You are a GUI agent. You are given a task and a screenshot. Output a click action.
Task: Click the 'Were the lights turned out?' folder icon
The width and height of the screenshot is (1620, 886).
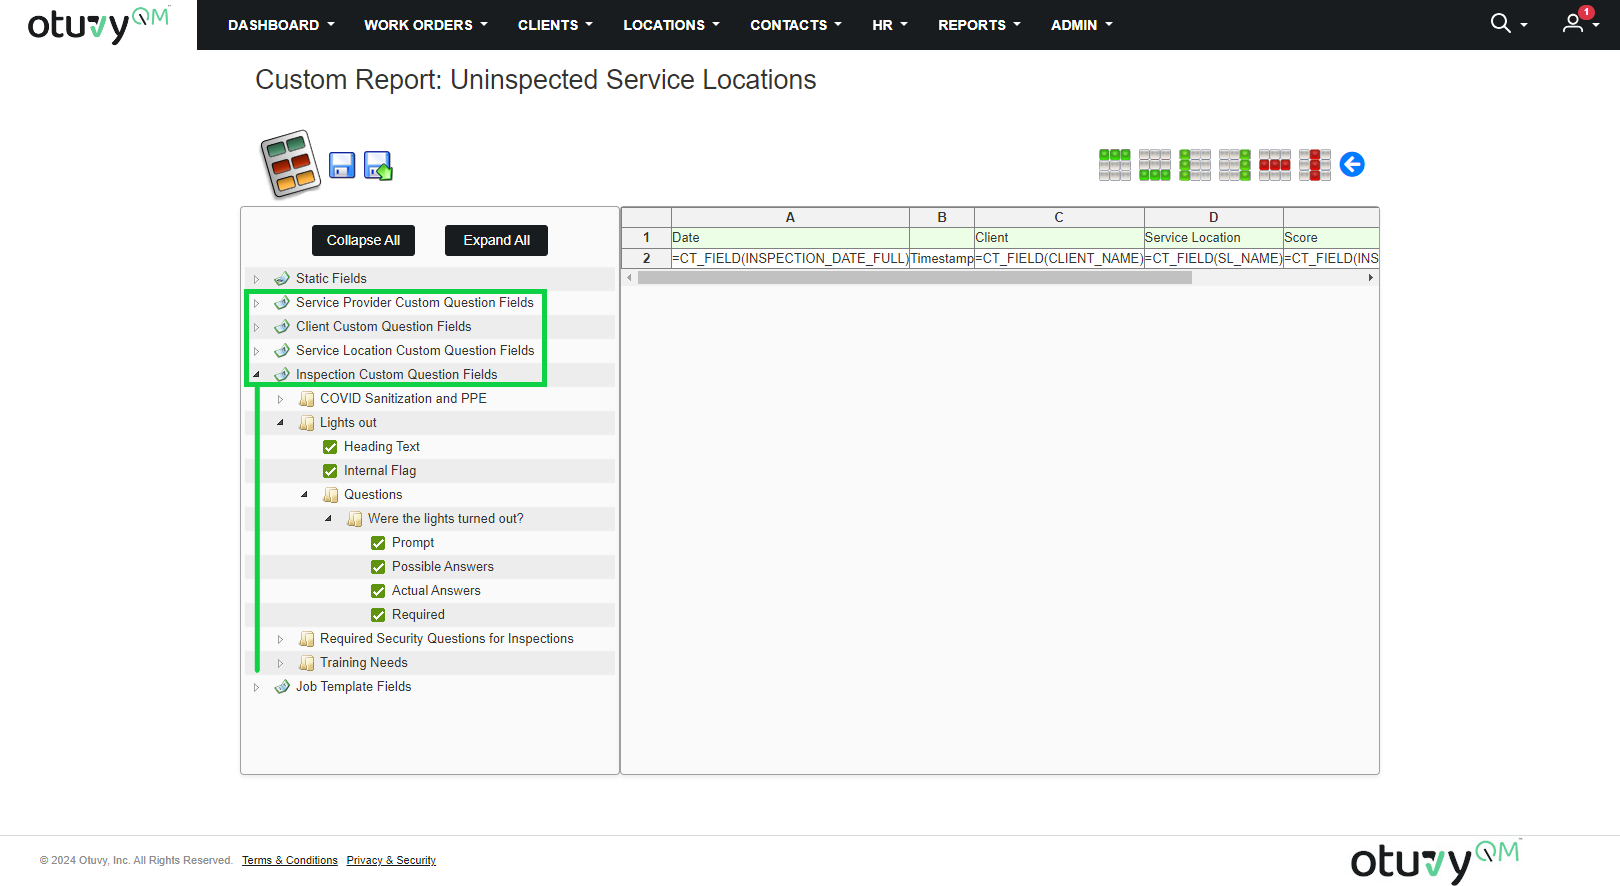pyautogui.click(x=354, y=519)
